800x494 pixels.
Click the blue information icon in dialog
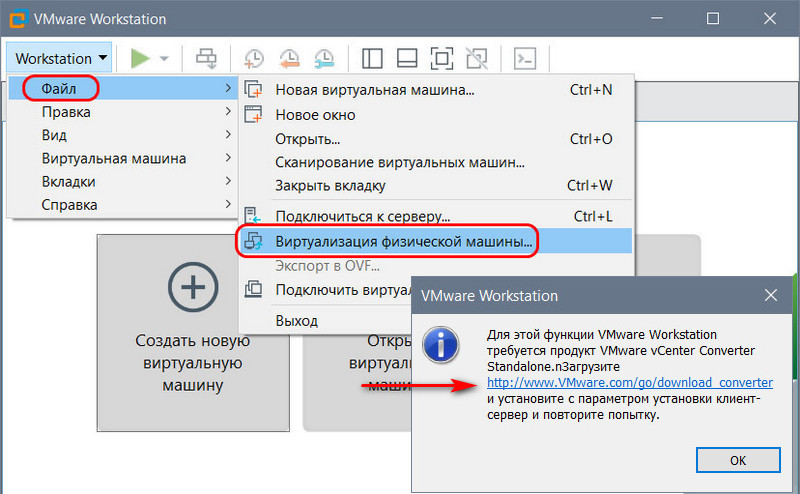[x=441, y=345]
